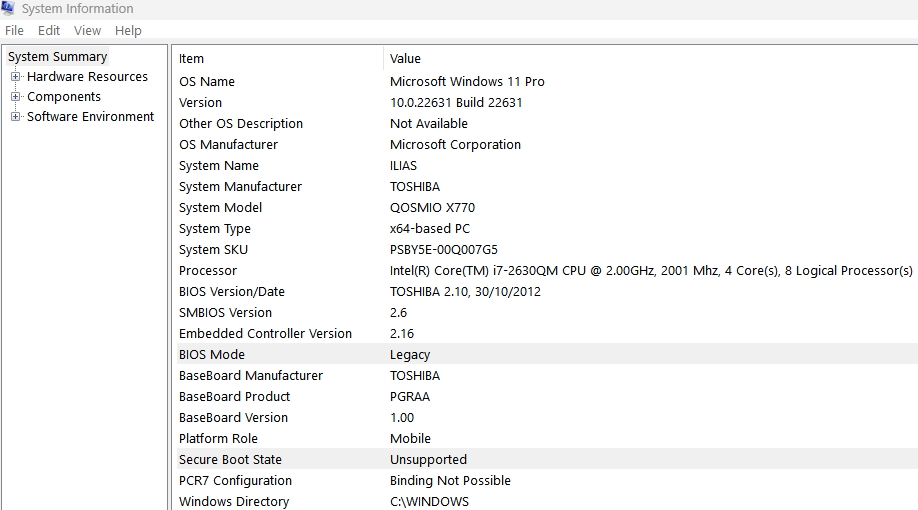Click the TOSHIBA BaseBoard Manufacturer value
This screenshot has height=510, width=918.
[415, 376]
